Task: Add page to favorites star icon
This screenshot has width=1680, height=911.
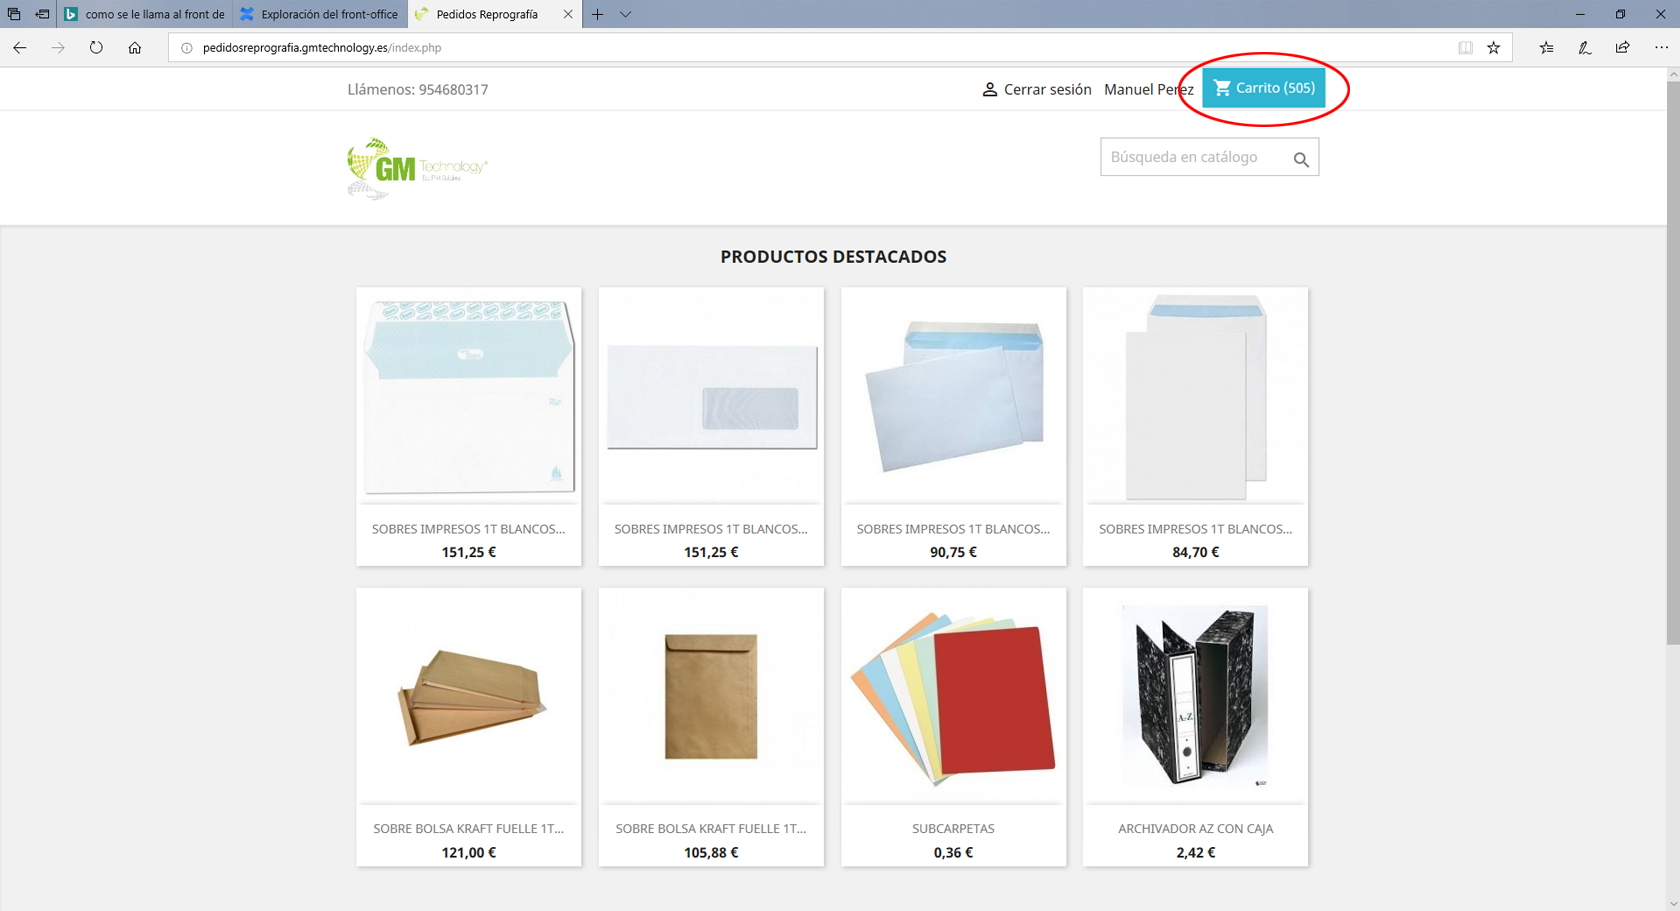Action: pyautogui.click(x=1493, y=47)
